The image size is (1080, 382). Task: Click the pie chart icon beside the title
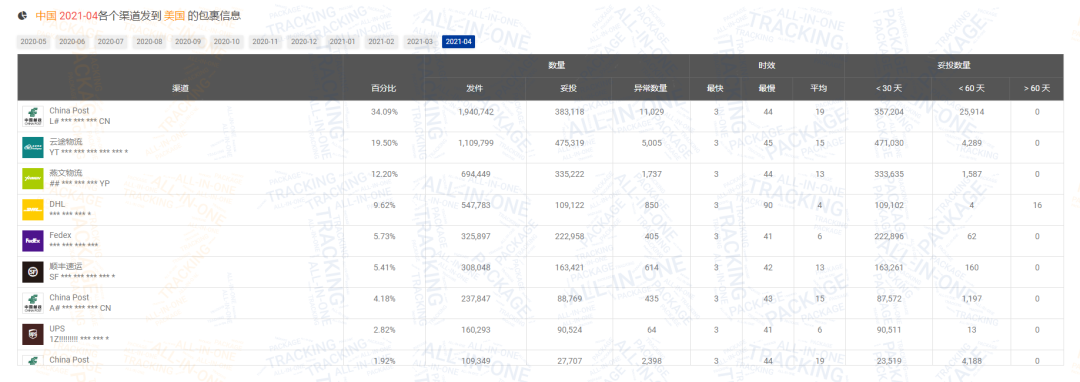pyautogui.click(x=23, y=14)
